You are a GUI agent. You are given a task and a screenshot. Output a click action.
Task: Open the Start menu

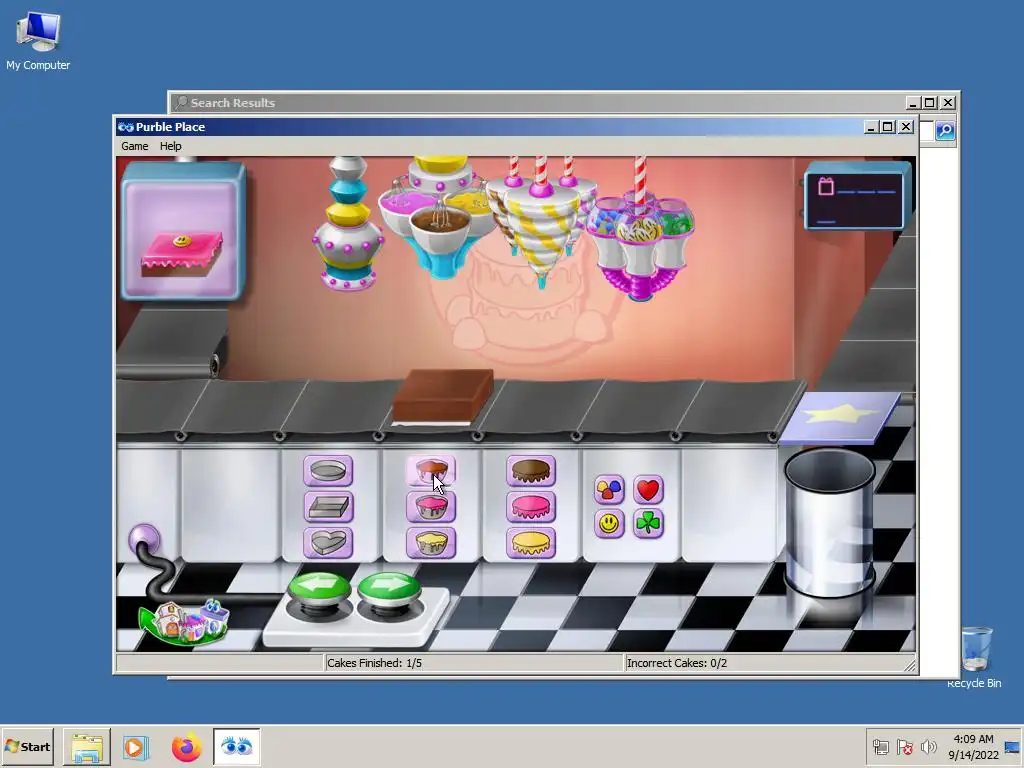[27, 746]
